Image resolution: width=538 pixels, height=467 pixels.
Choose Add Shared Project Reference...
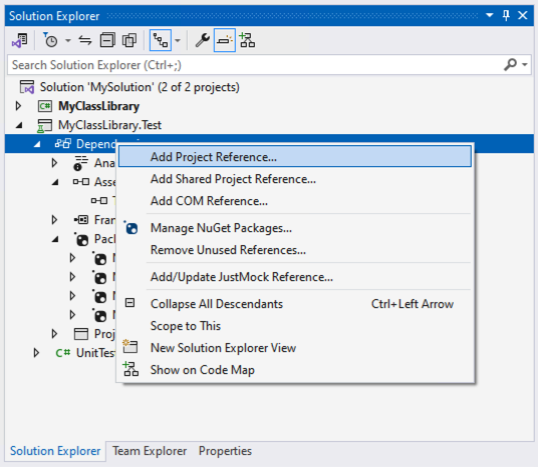pos(295,179)
